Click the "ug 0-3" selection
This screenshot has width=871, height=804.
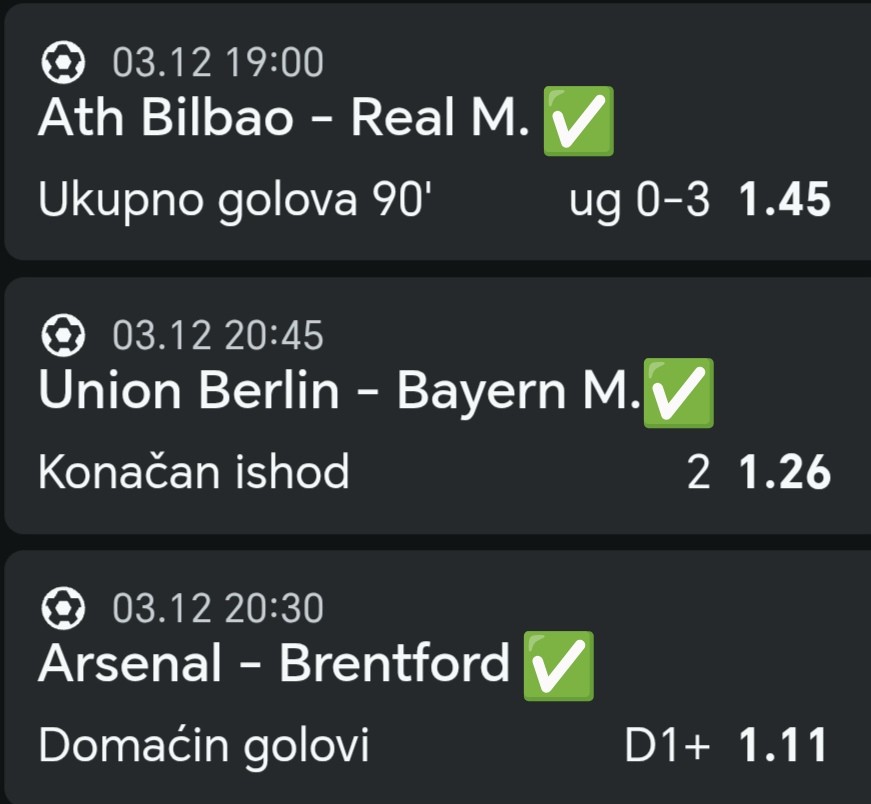tap(639, 201)
